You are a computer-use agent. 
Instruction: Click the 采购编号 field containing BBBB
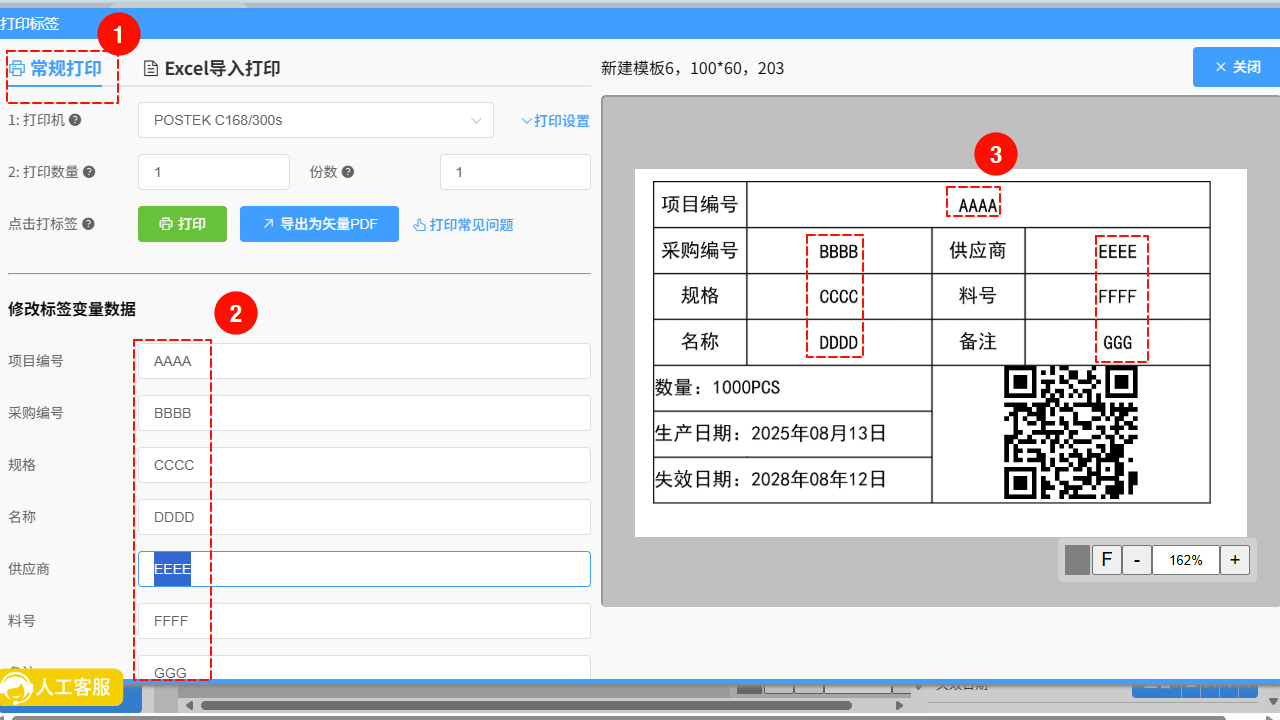[364, 413]
